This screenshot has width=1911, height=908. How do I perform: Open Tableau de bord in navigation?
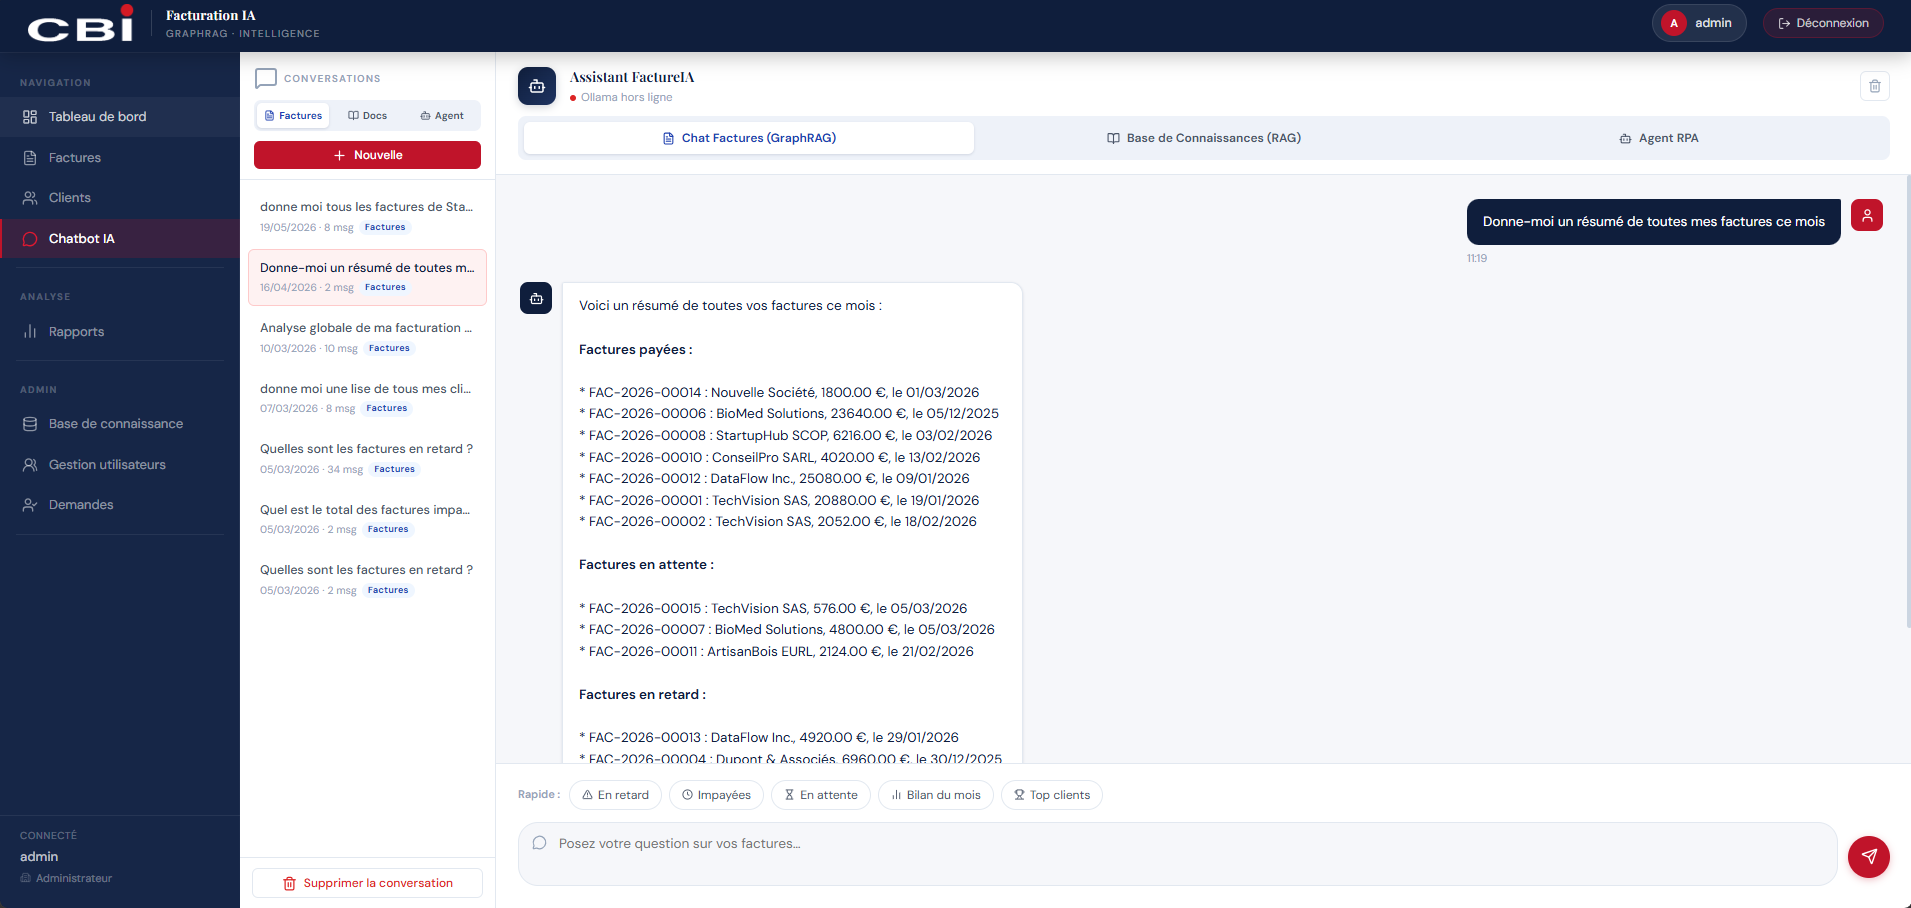(120, 117)
